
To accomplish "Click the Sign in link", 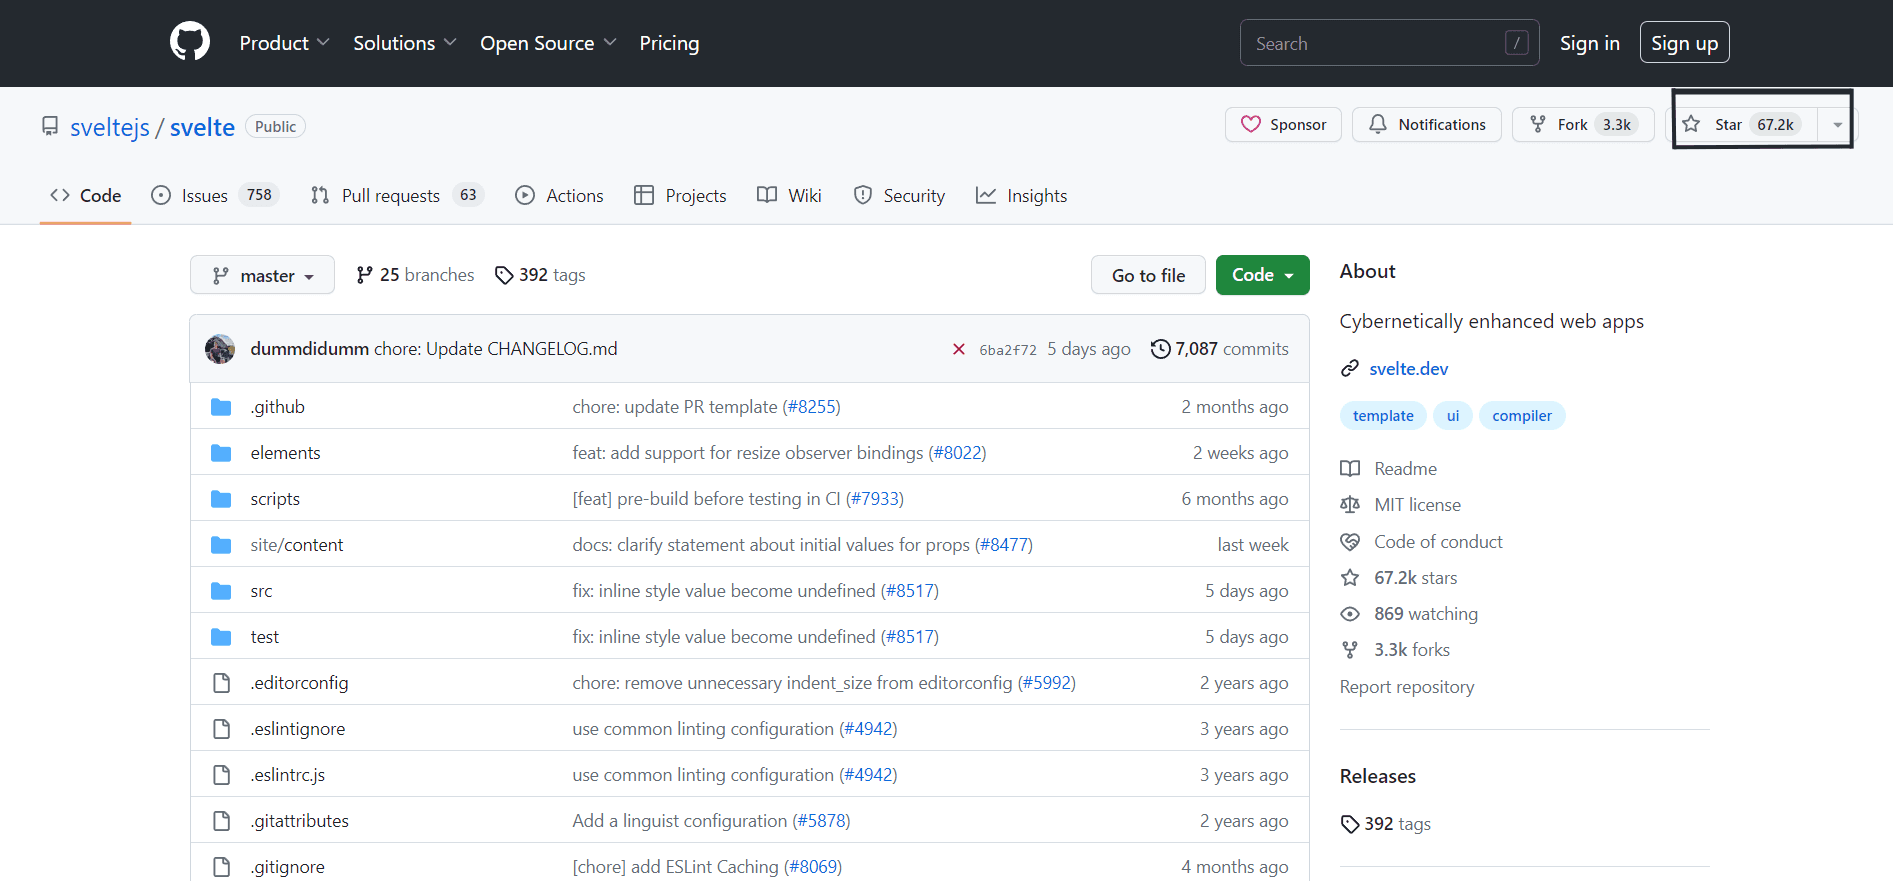I will pos(1589,43).
